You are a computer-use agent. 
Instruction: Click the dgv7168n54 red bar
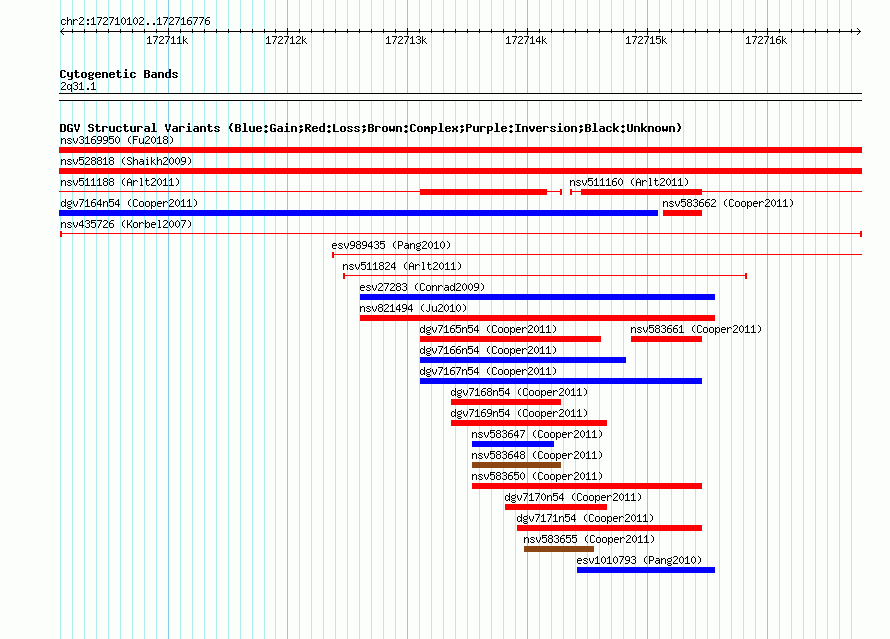pyautogui.click(x=506, y=402)
